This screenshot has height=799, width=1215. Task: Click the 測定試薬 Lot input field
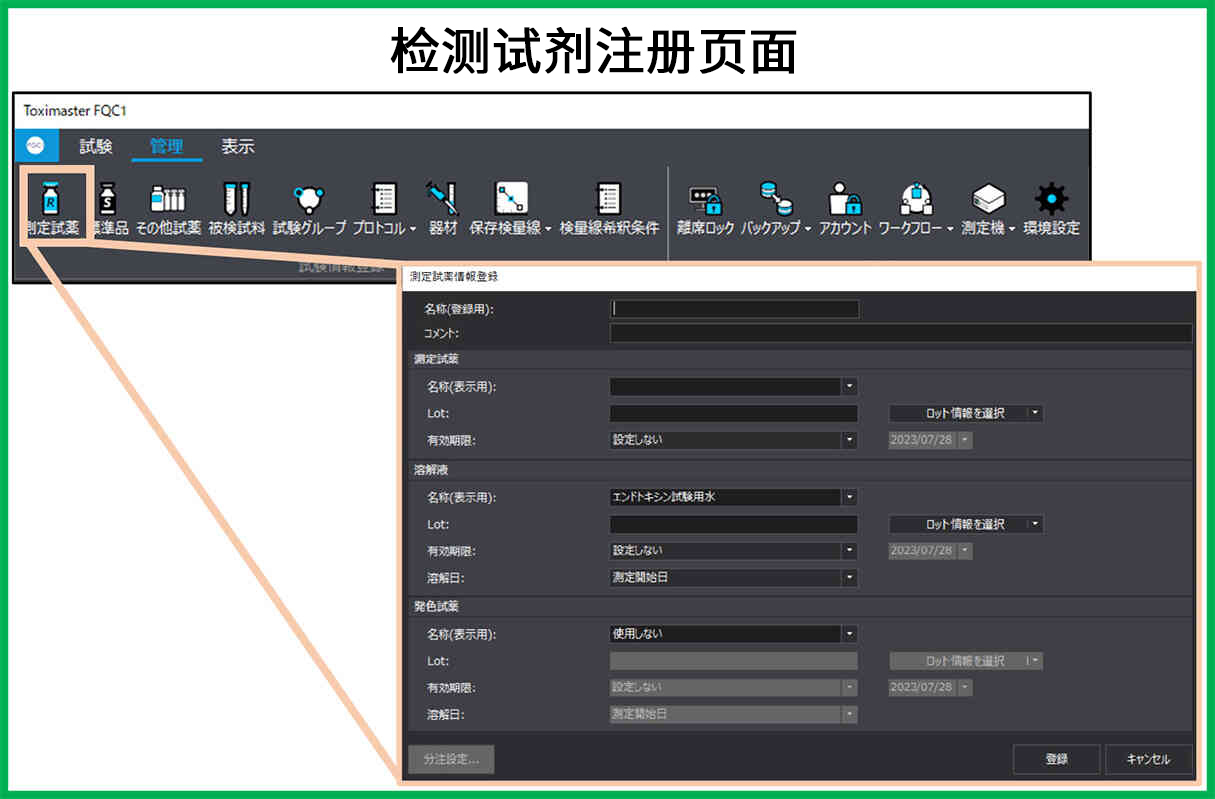pos(734,413)
